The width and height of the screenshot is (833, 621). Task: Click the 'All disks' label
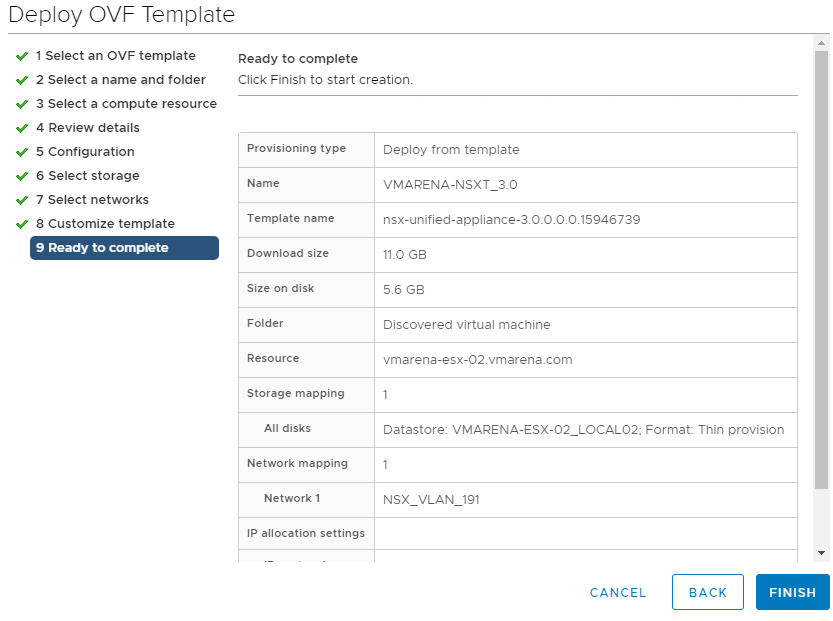pos(287,428)
